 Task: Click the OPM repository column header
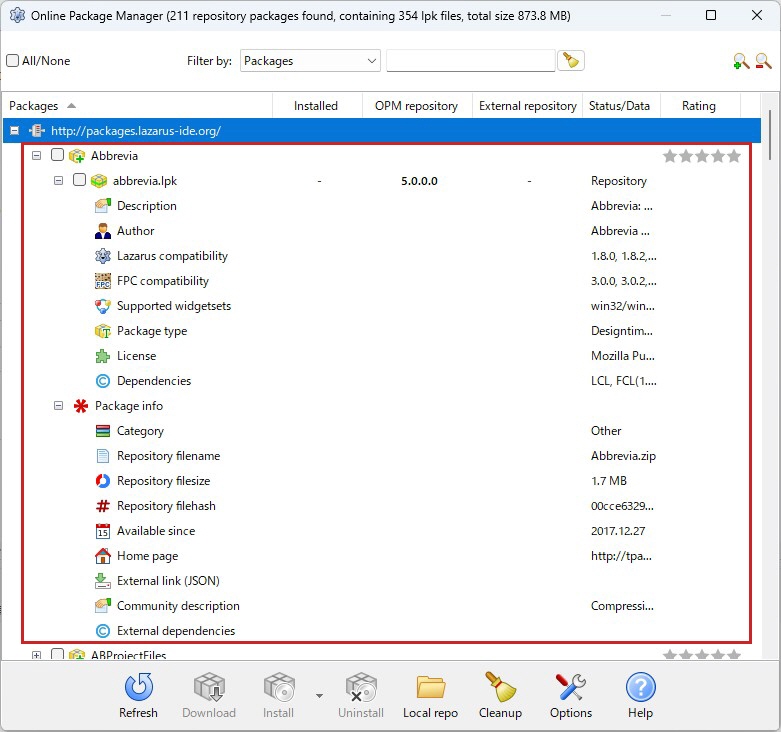pyautogui.click(x=416, y=106)
